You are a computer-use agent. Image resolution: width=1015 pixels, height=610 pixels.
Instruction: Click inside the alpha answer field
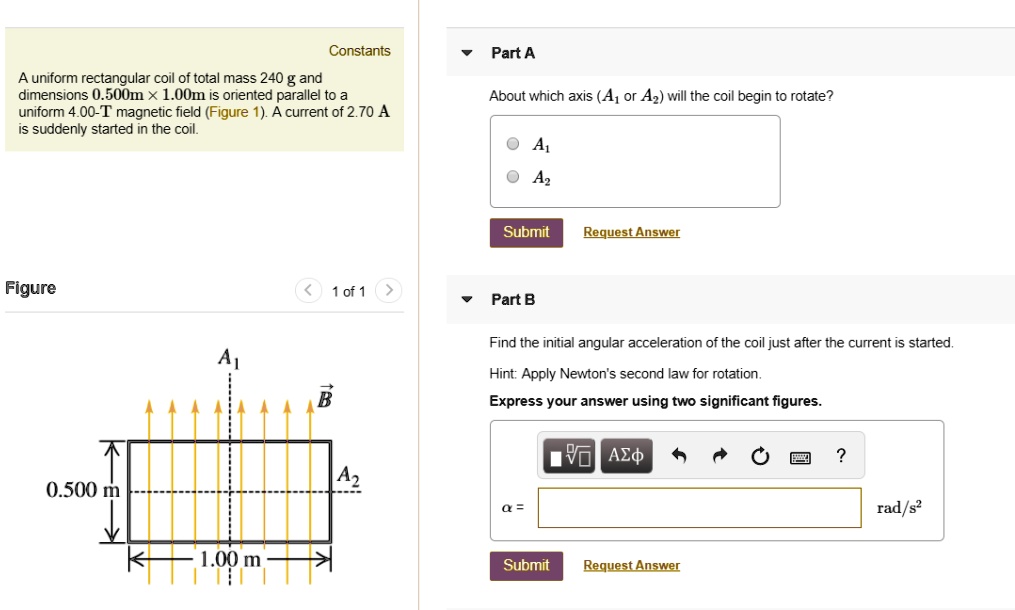(x=699, y=507)
